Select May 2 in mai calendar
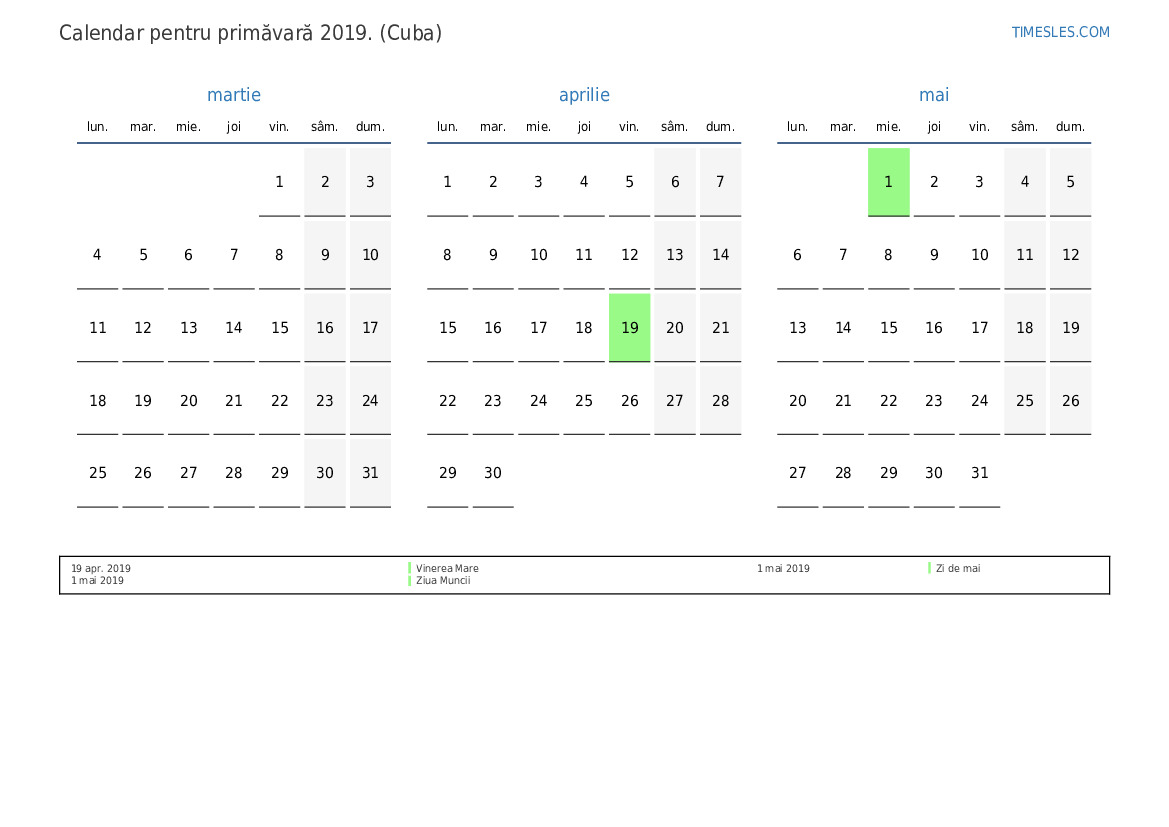Viewport: 1169px width, 827px height. (933, 182)
